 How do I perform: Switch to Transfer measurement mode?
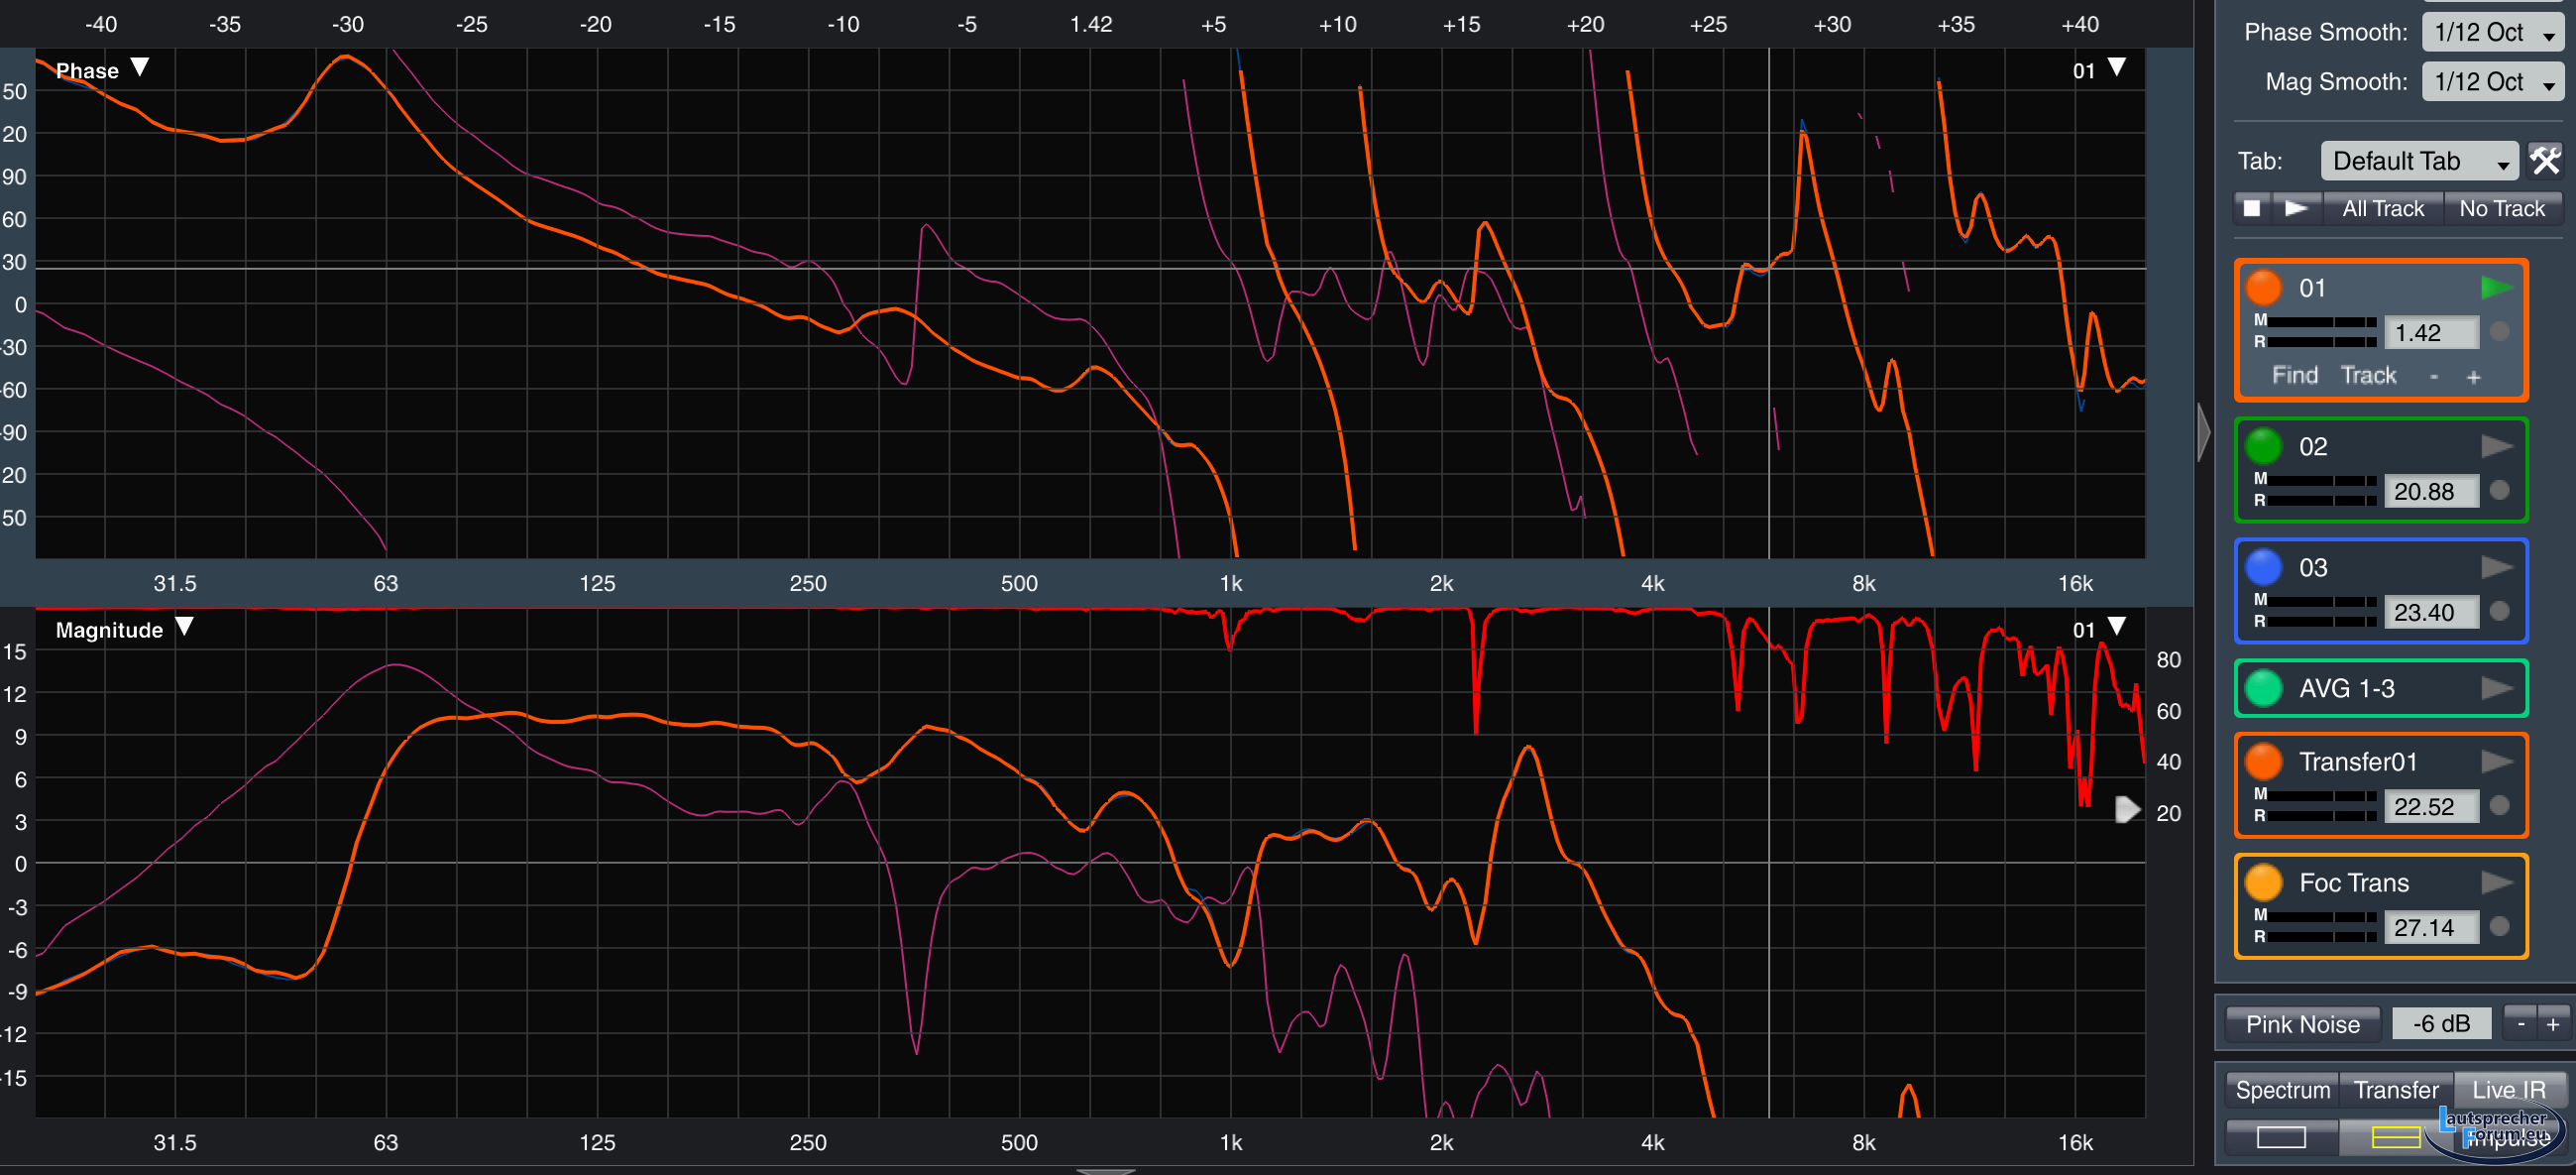pos(2395,1089)
